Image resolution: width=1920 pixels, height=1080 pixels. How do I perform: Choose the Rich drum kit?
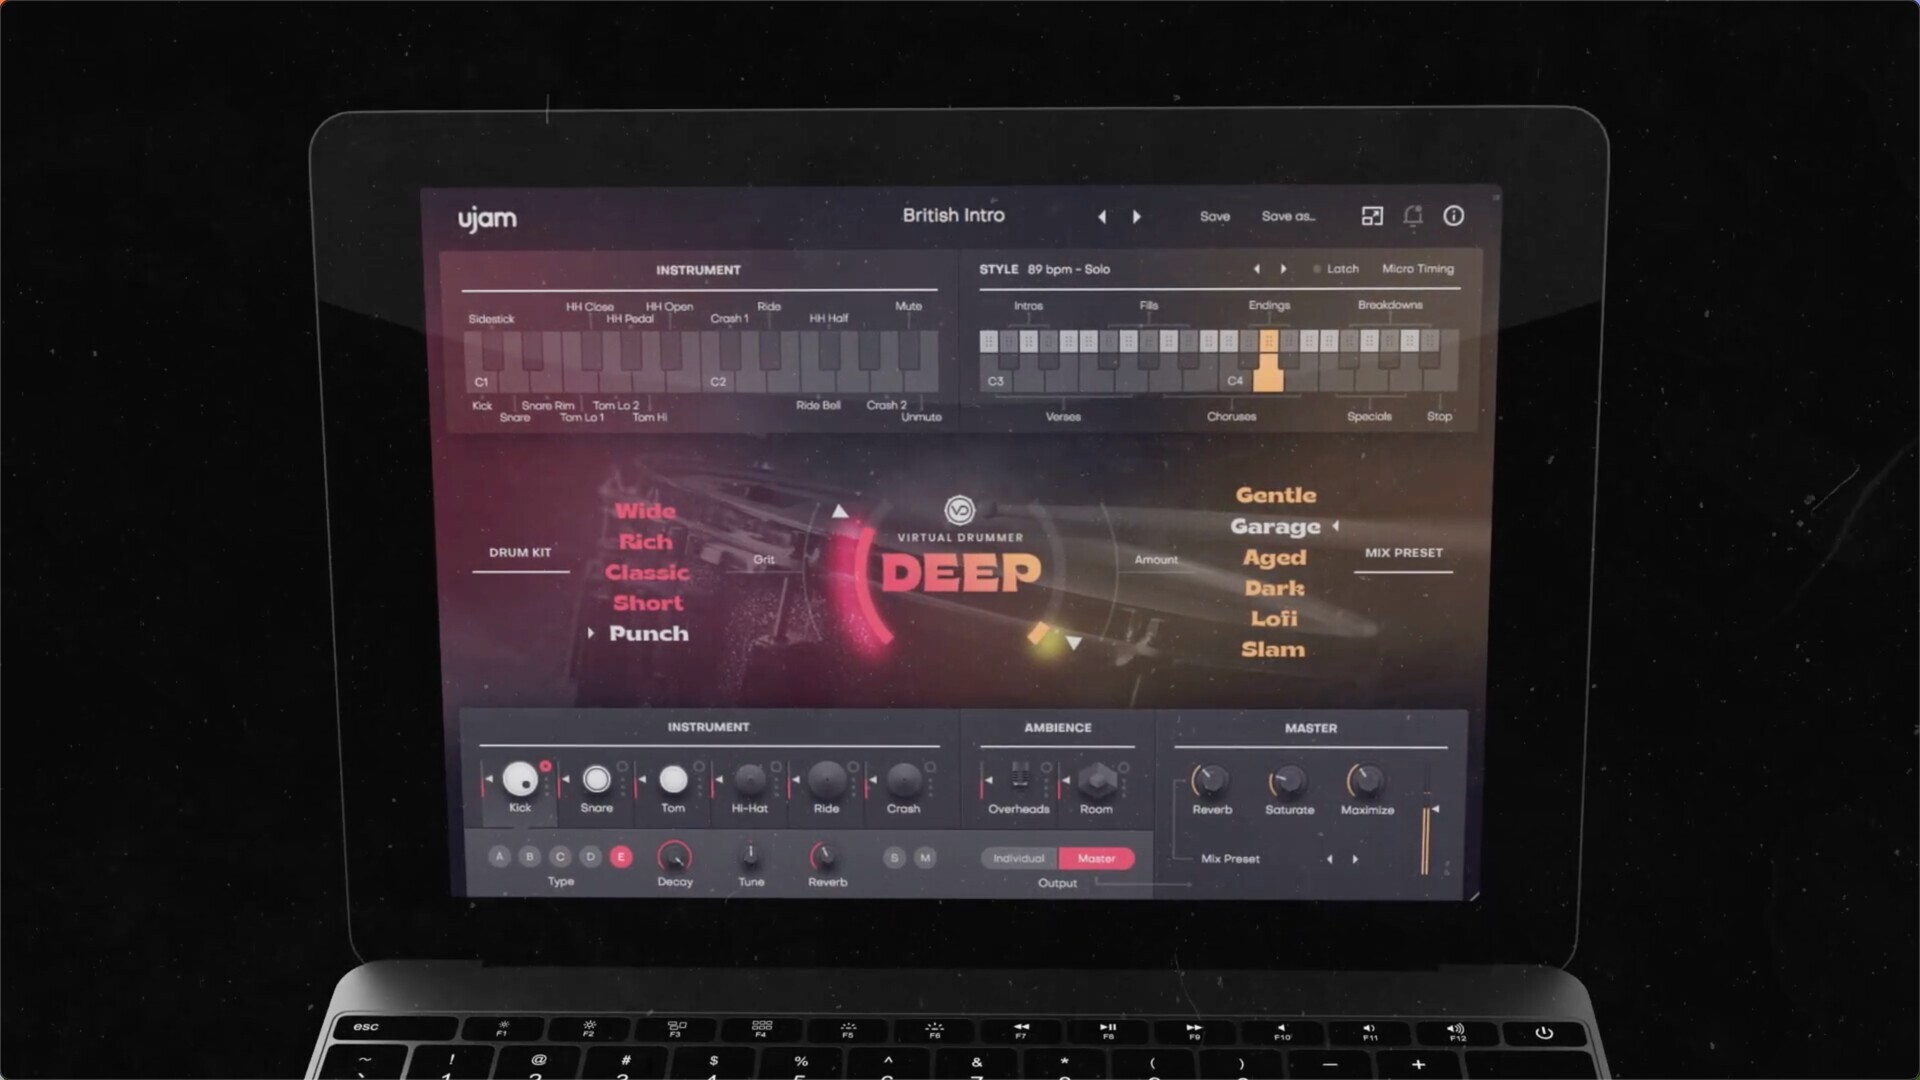click(645, 542)
